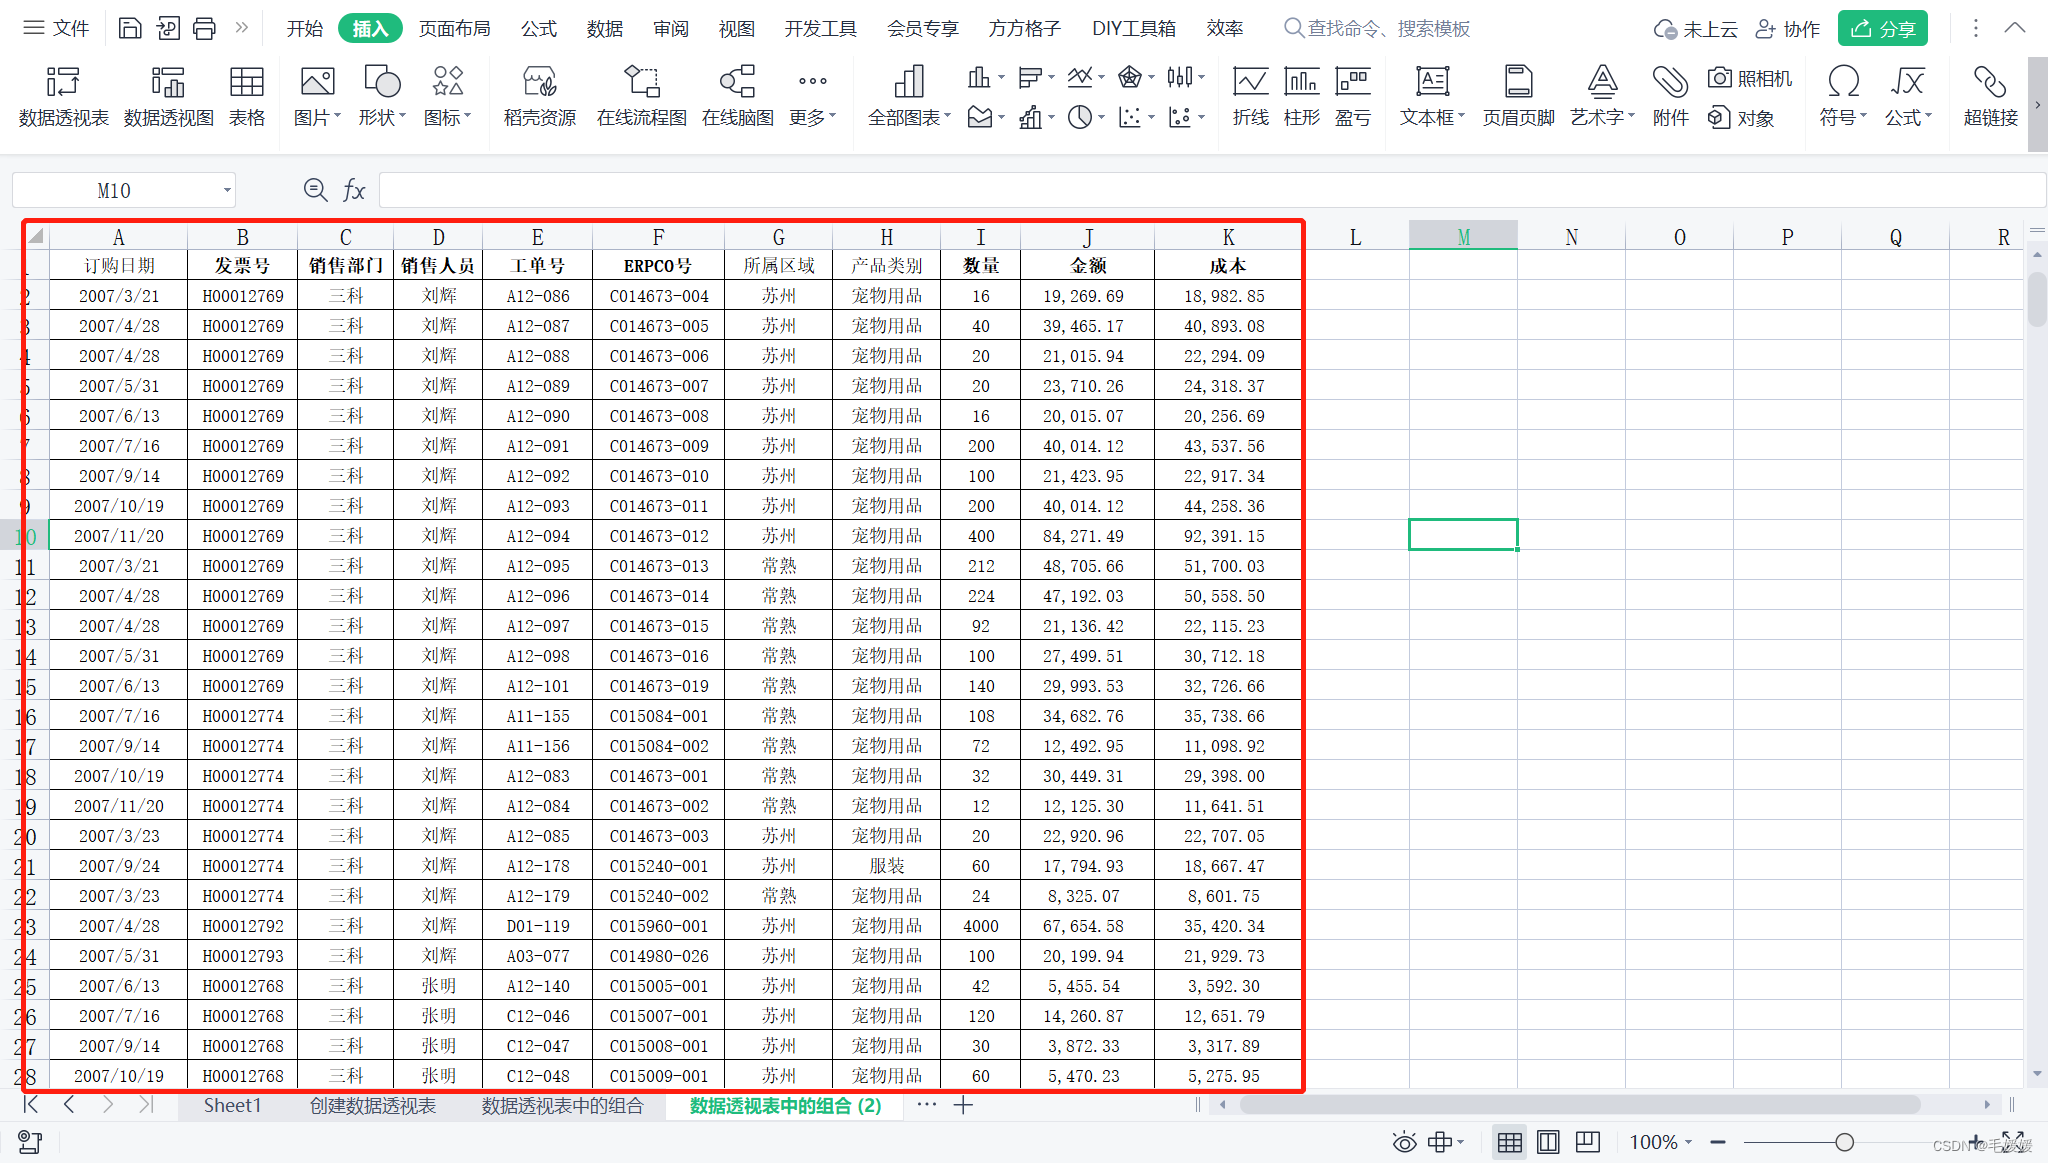
Task: Open the 文件 file menu
Action: [57, 28]
